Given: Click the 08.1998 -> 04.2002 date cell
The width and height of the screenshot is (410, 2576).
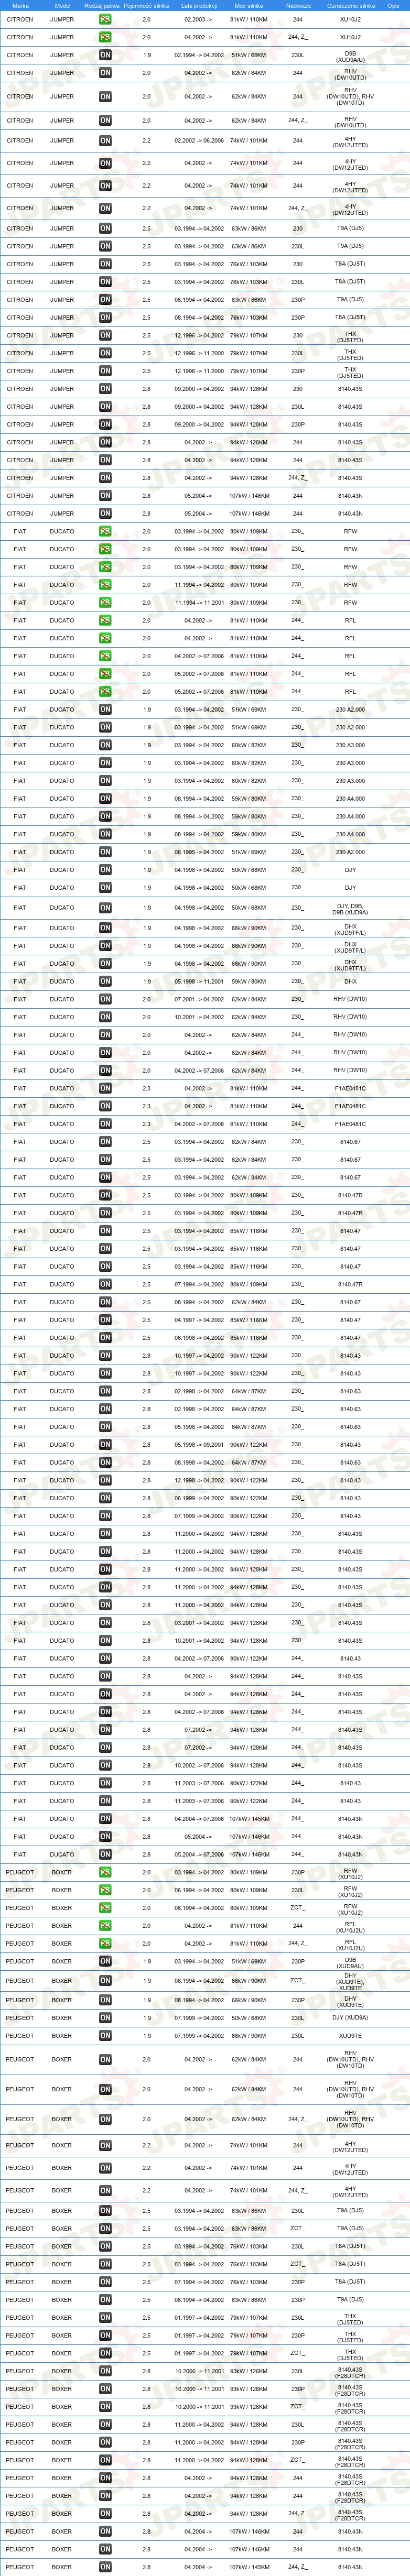Looking at the screenshot, I should click(x=199, y=1463).
